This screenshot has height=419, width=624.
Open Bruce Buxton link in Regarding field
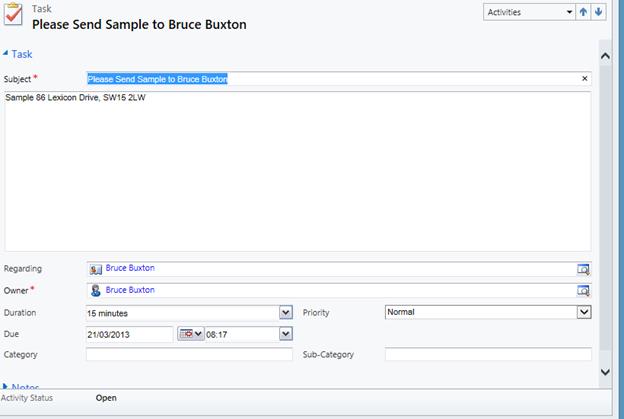[130, 268]
